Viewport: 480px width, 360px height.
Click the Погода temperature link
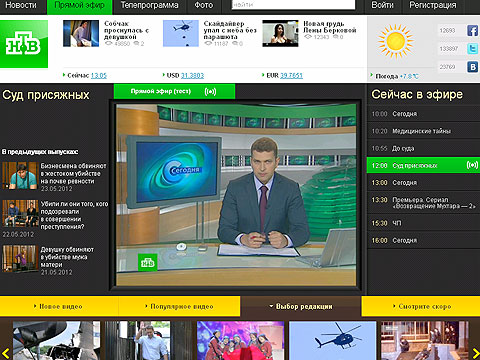pyautogui.click(x=409, y=76)
